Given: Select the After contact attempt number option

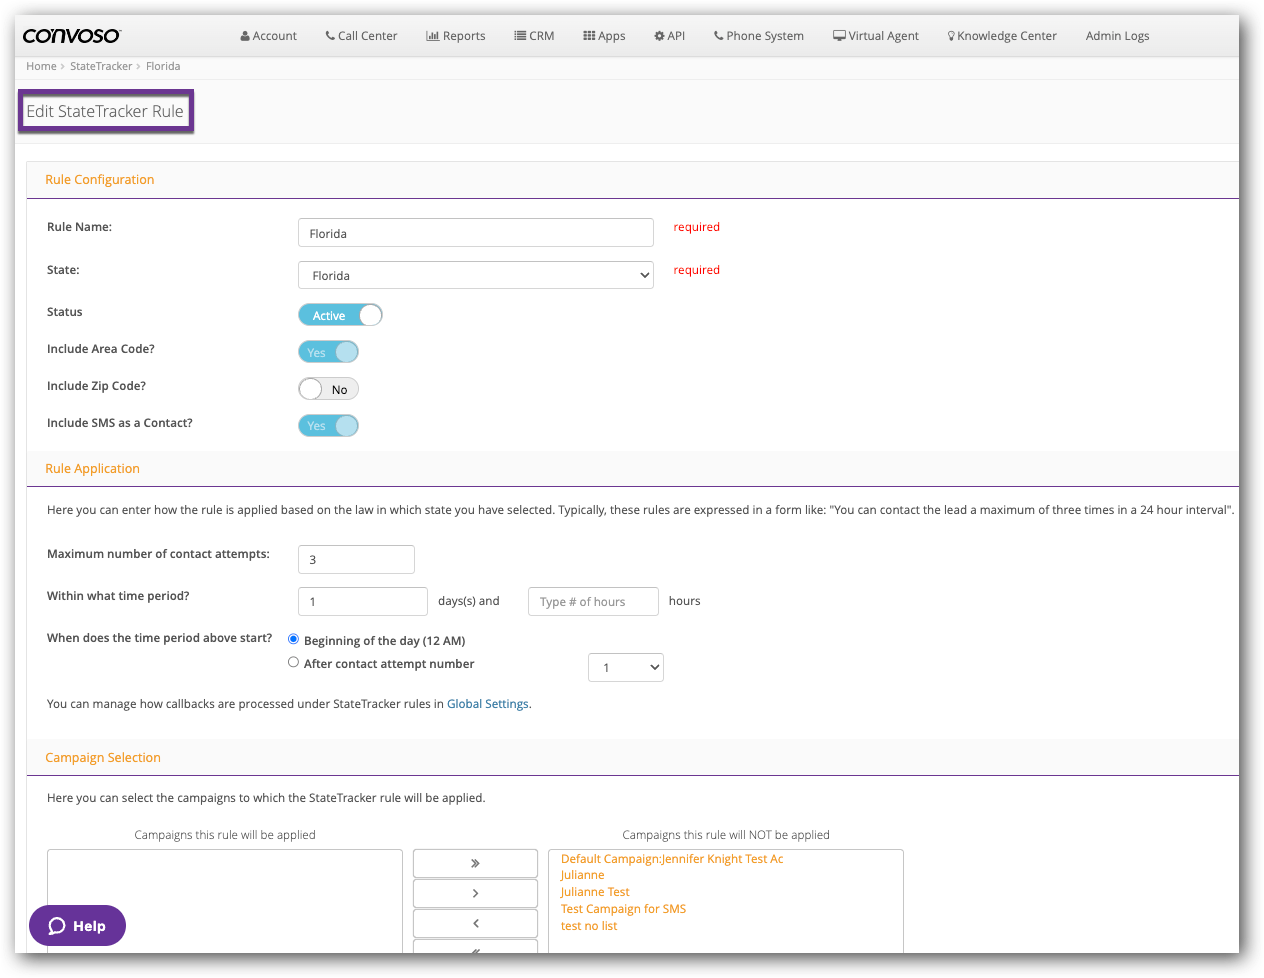Looking at the screenshot, I should point(293,662).
